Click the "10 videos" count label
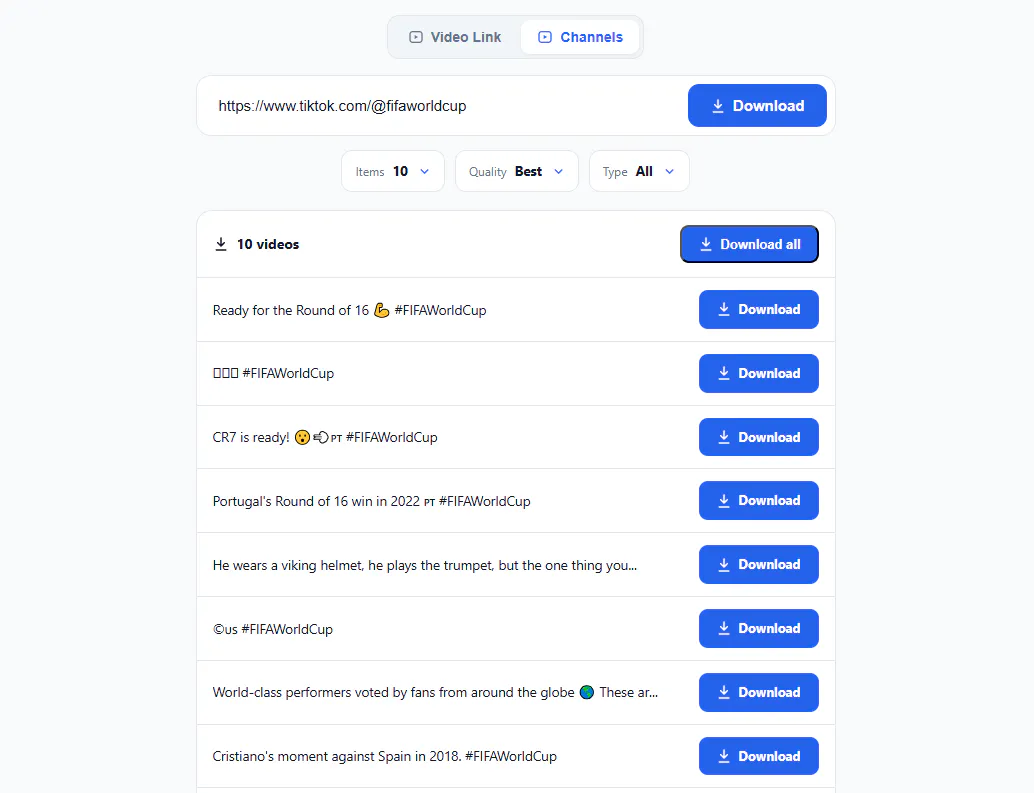This screenshot has height=793, width=1034. (x=268, y=245)
